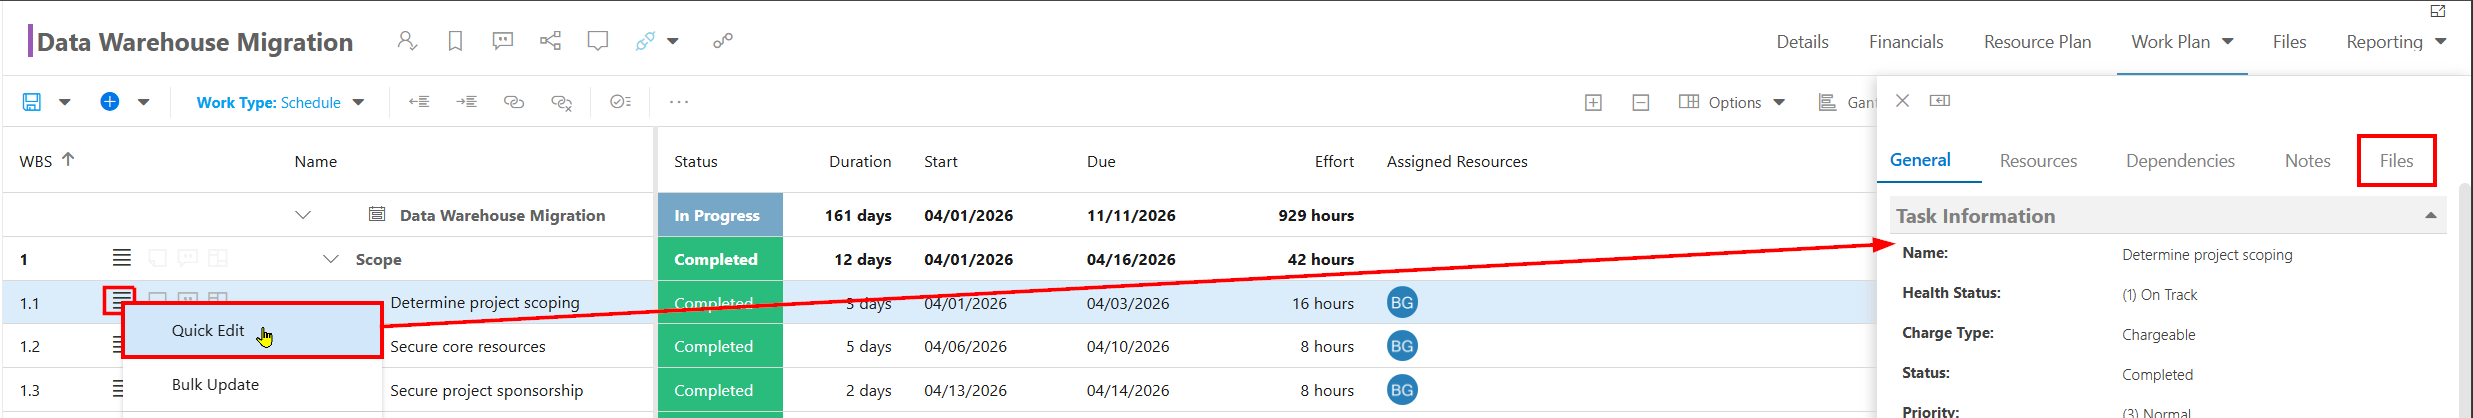Collapse the Data Warehouse Migration root row
This screenshot has height=418, width=2473.
[303, 215]
